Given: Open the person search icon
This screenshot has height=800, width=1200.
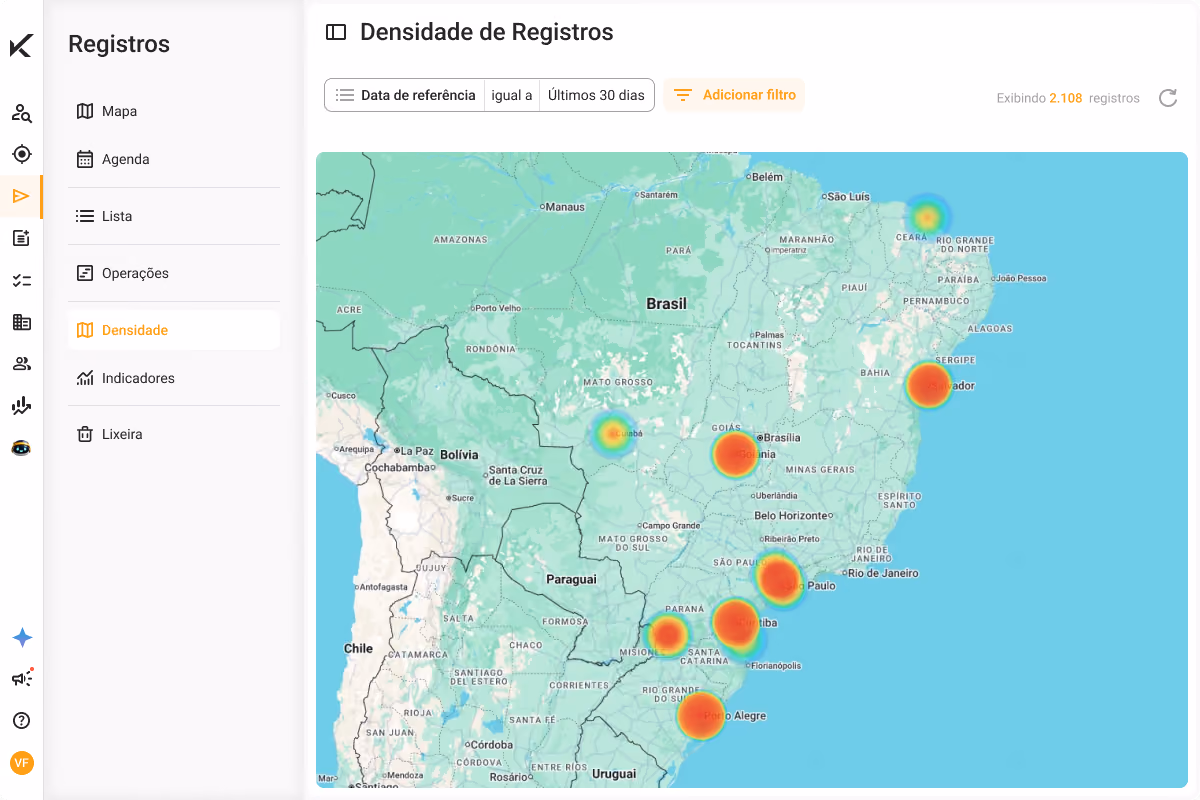Looking at the screenshot, I should [x=21, y=113].
